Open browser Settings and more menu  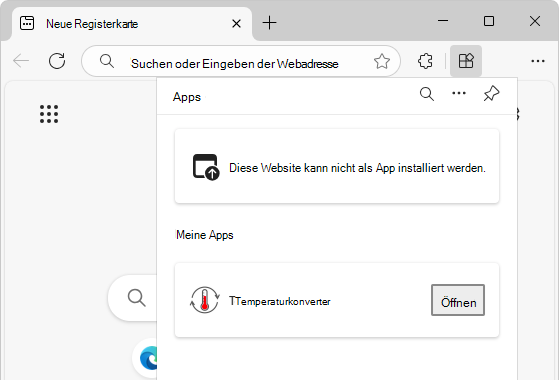(538, 61)
